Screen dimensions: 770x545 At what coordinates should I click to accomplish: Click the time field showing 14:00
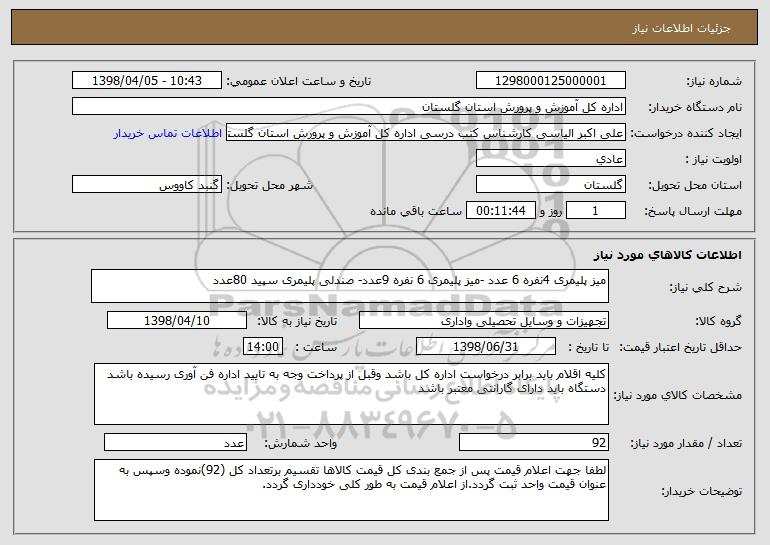[x=263, y=346]
